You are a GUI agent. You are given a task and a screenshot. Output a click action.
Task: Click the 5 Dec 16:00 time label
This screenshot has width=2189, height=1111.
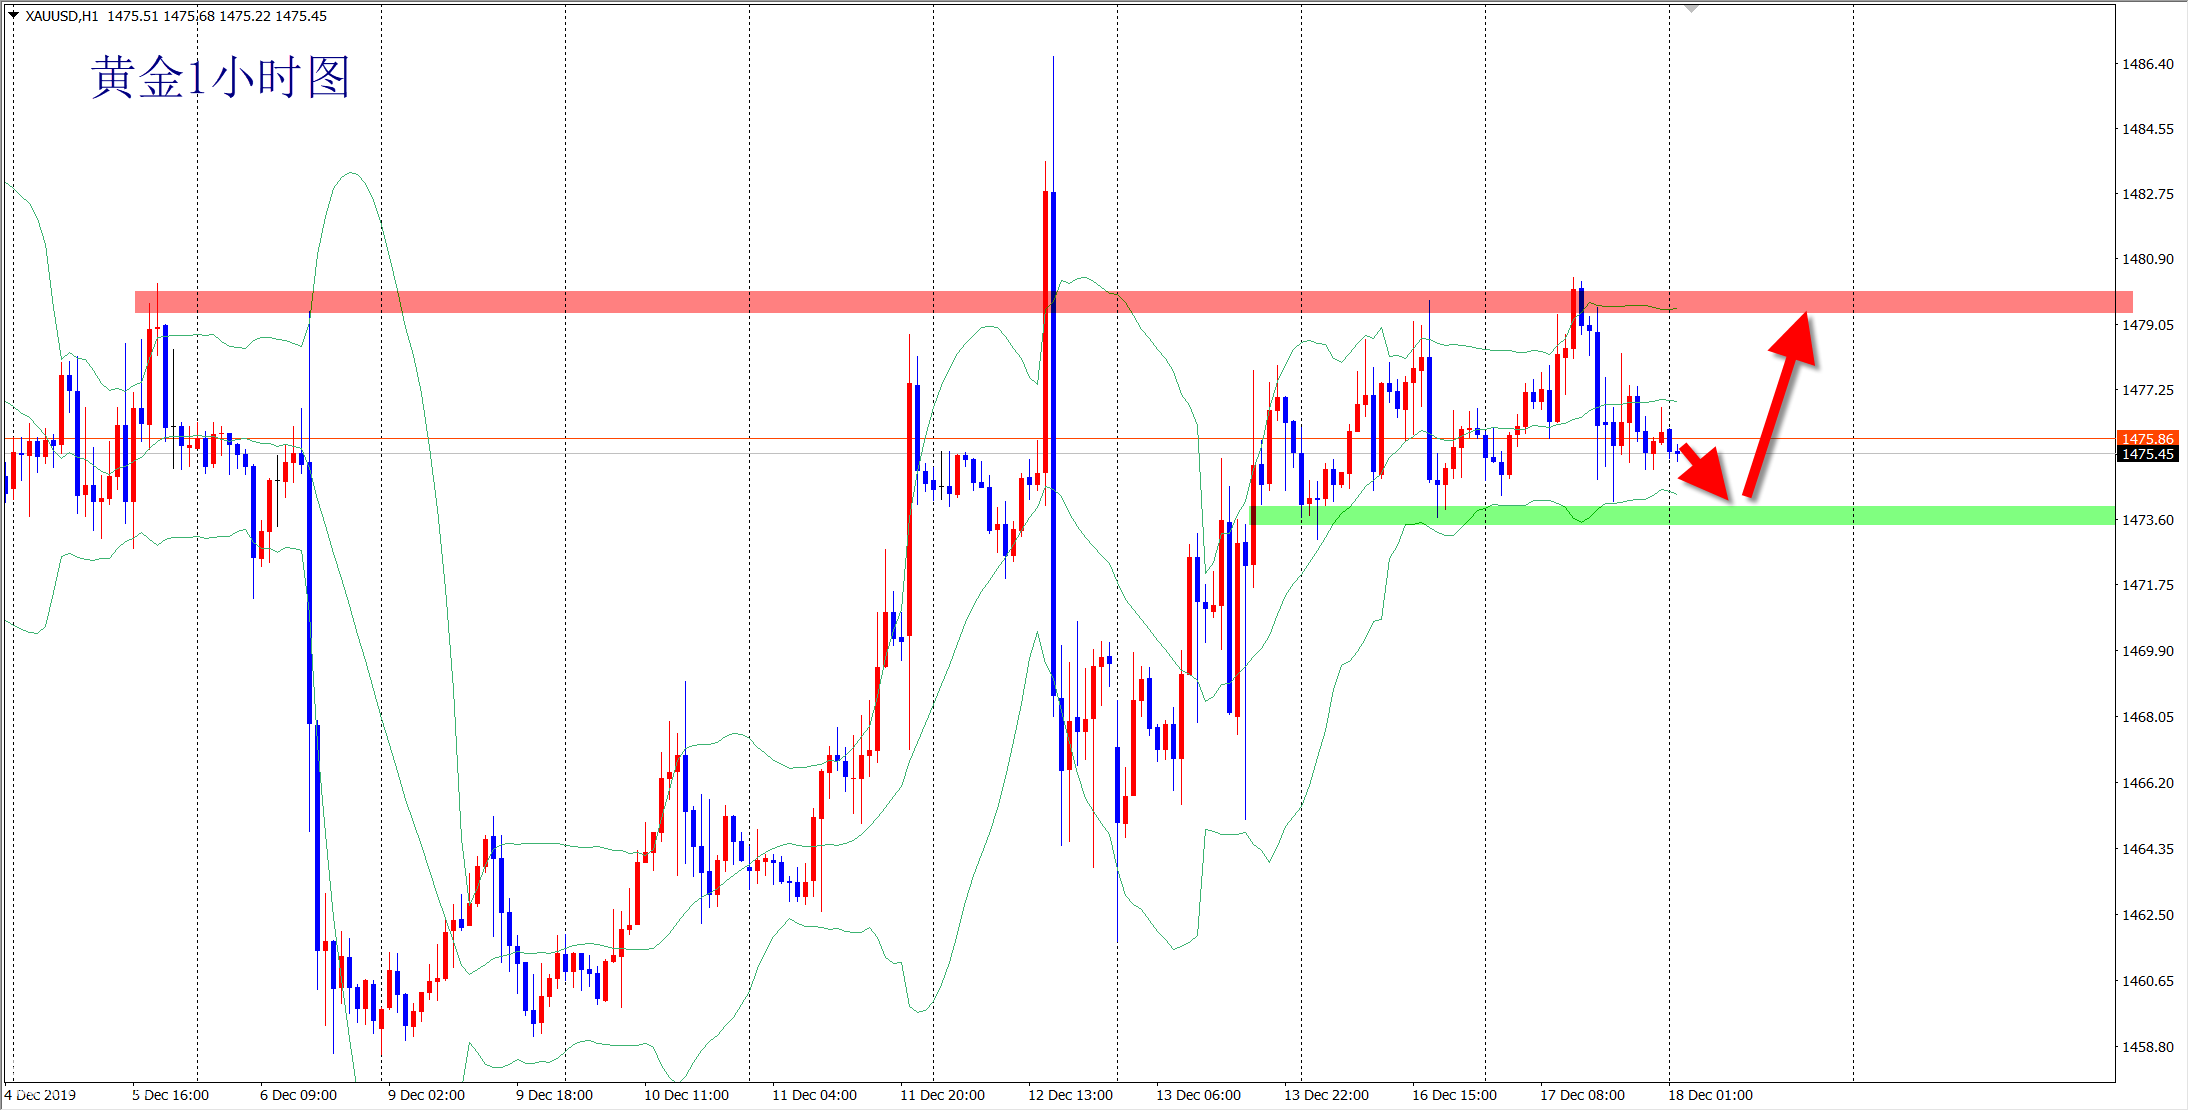[170, 1095]
